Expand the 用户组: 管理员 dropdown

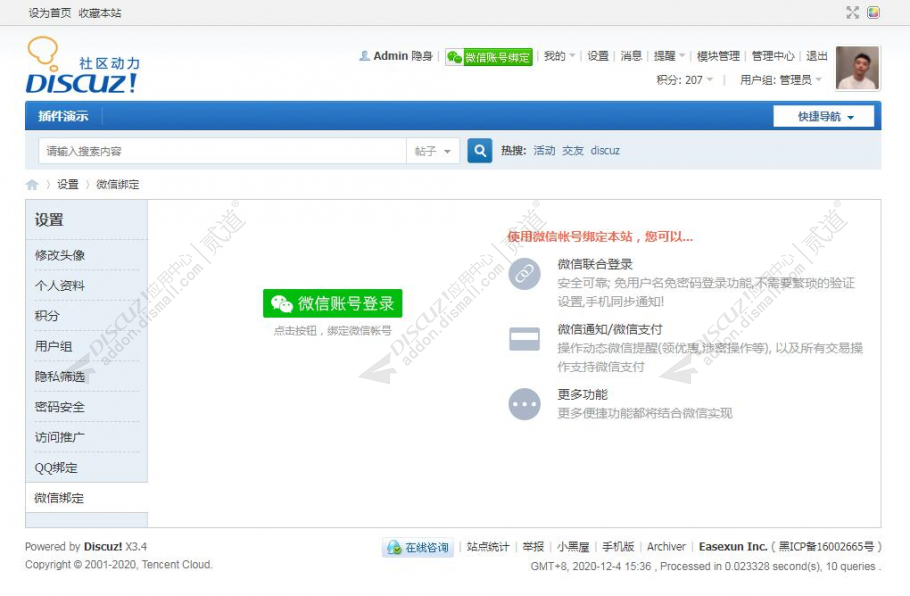tap(781, 80)
